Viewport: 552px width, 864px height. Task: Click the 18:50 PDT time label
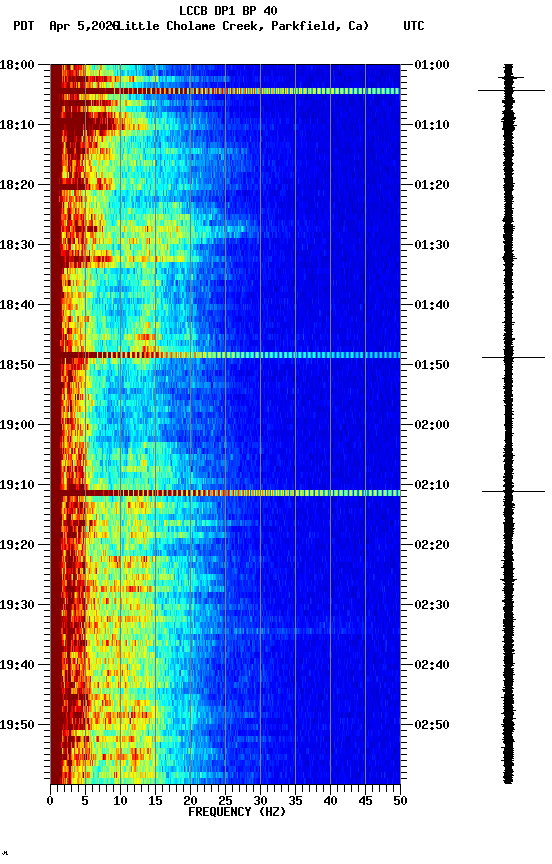pos(17,365)
